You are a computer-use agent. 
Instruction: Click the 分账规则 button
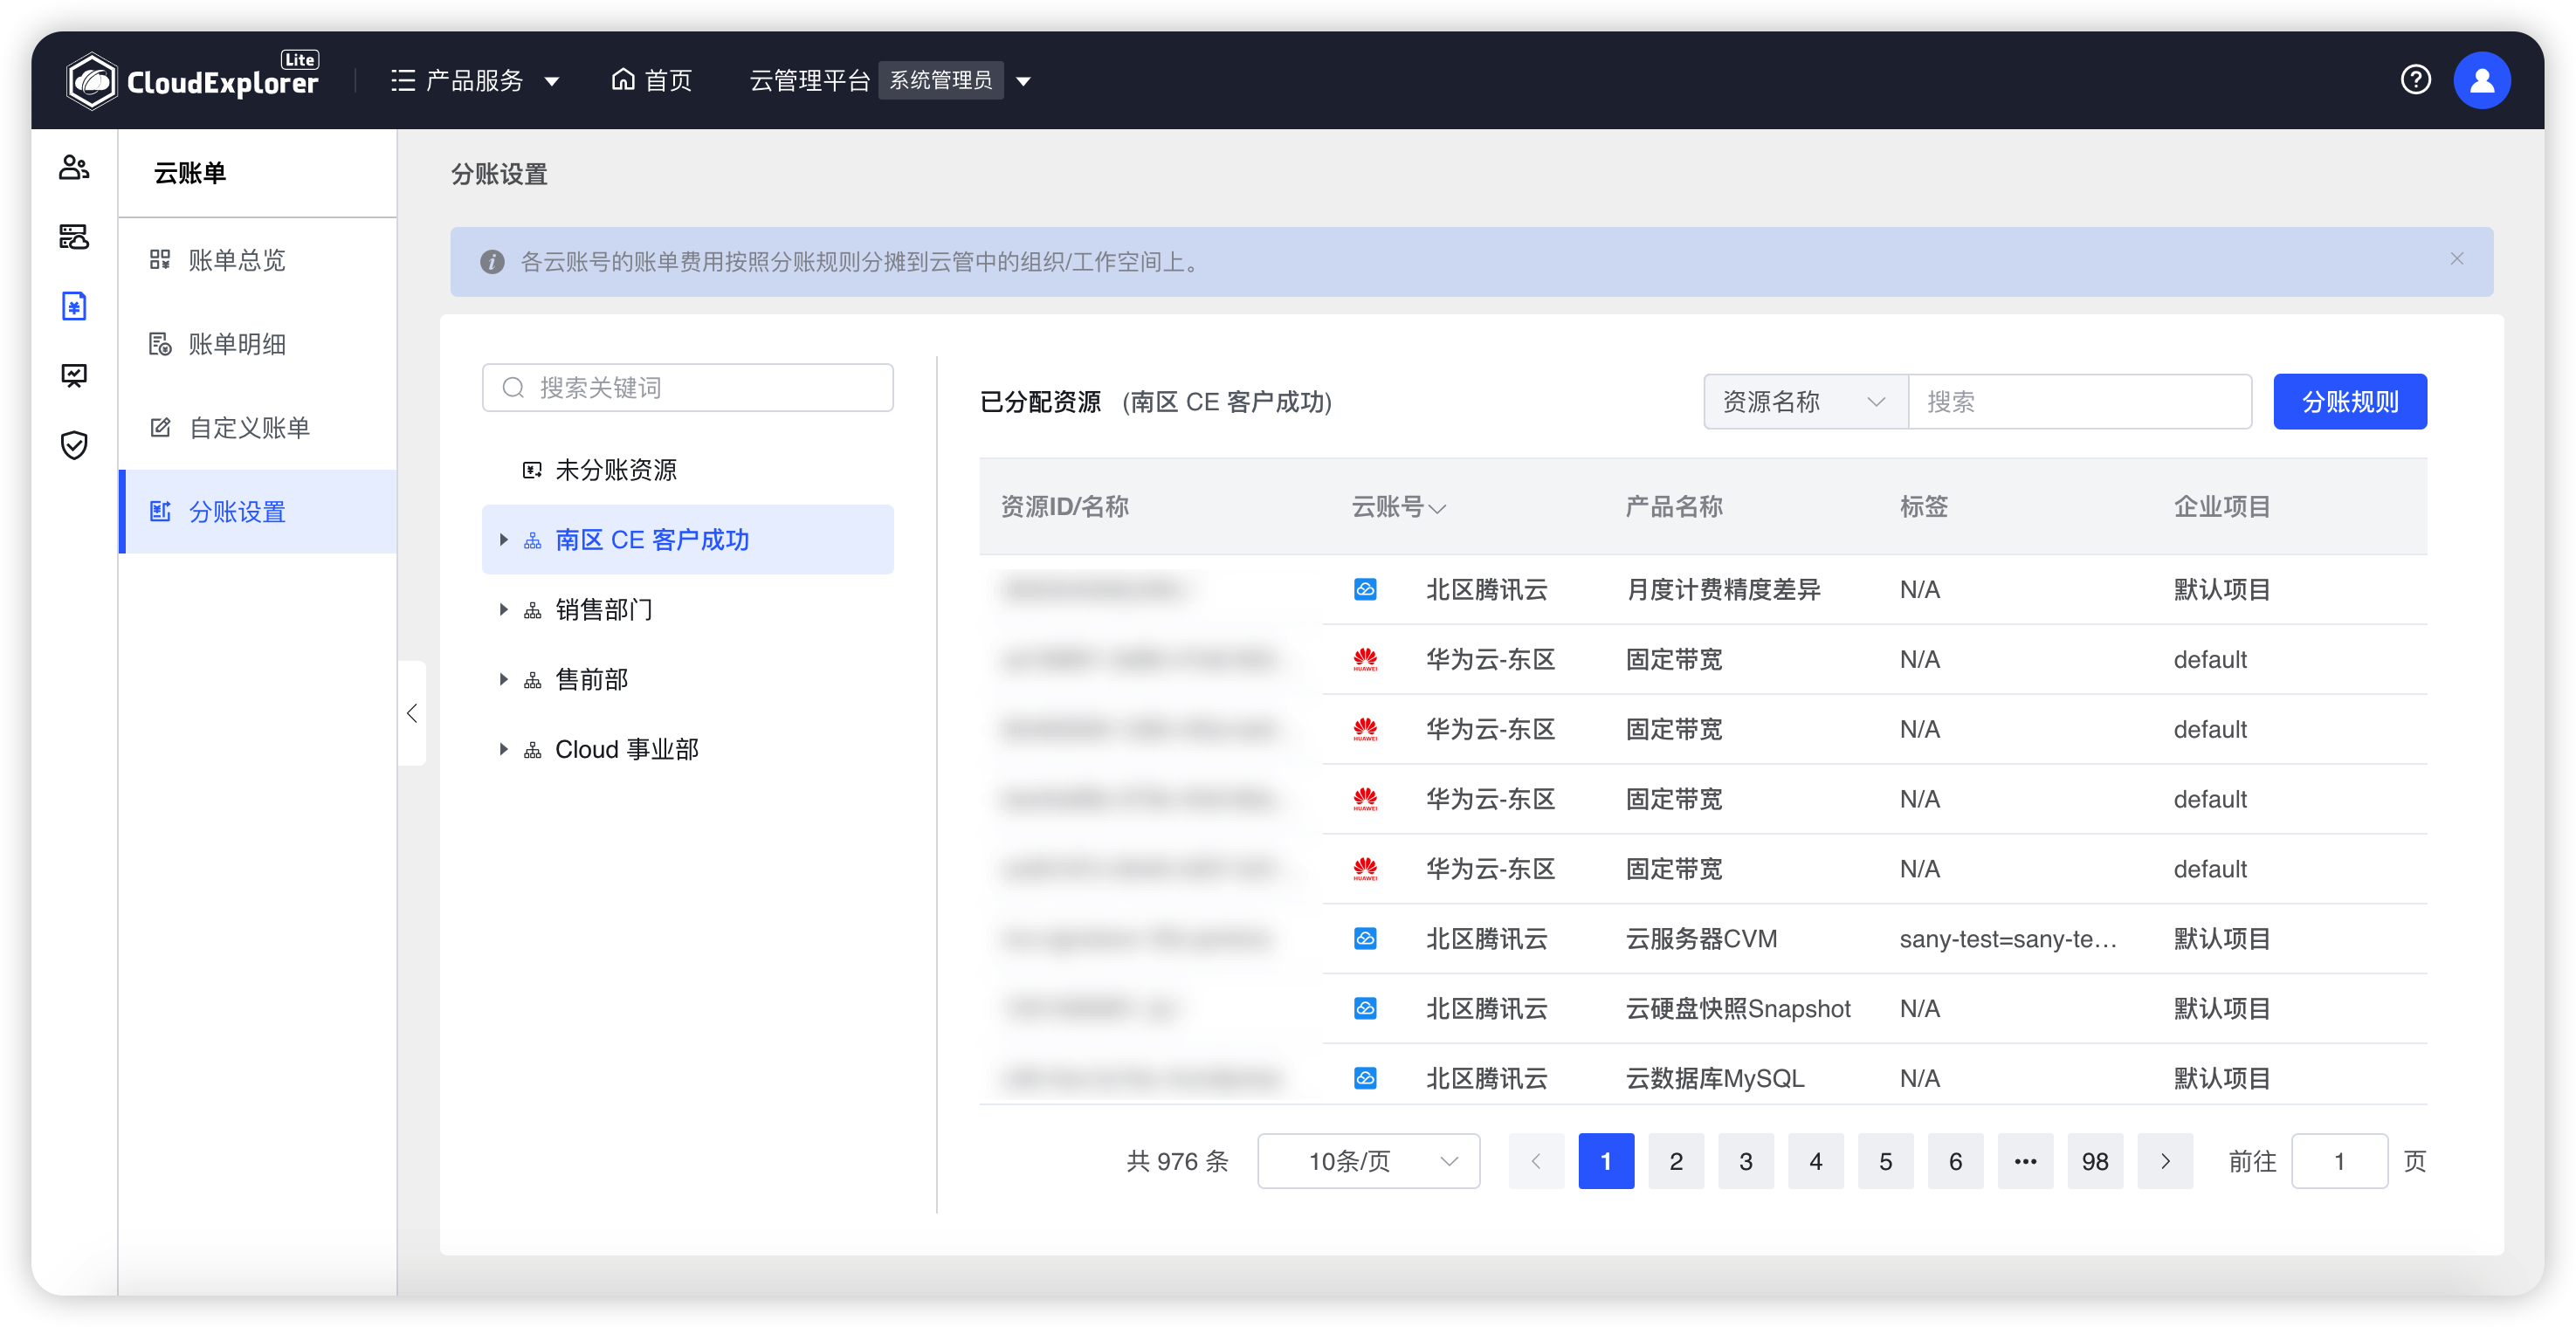[2349, 402]
